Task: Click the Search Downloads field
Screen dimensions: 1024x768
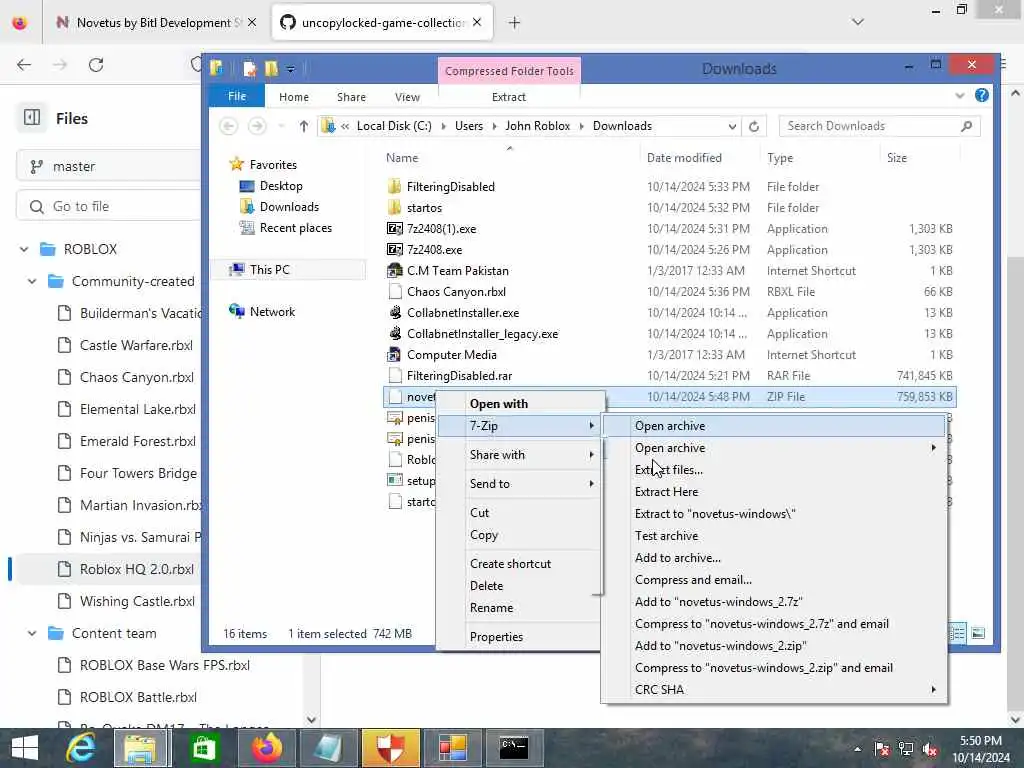Action: [x=880, y=126]
